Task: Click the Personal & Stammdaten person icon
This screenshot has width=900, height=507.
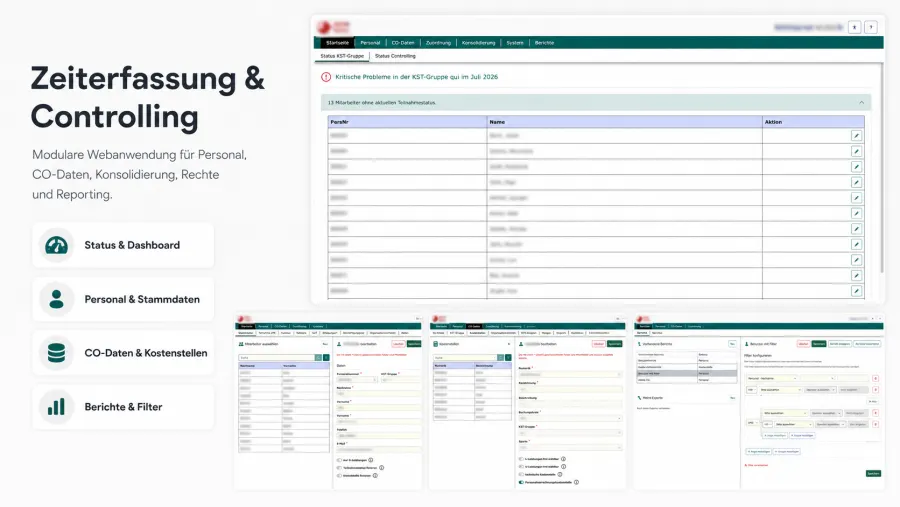Action: click(x=56, y=299)
